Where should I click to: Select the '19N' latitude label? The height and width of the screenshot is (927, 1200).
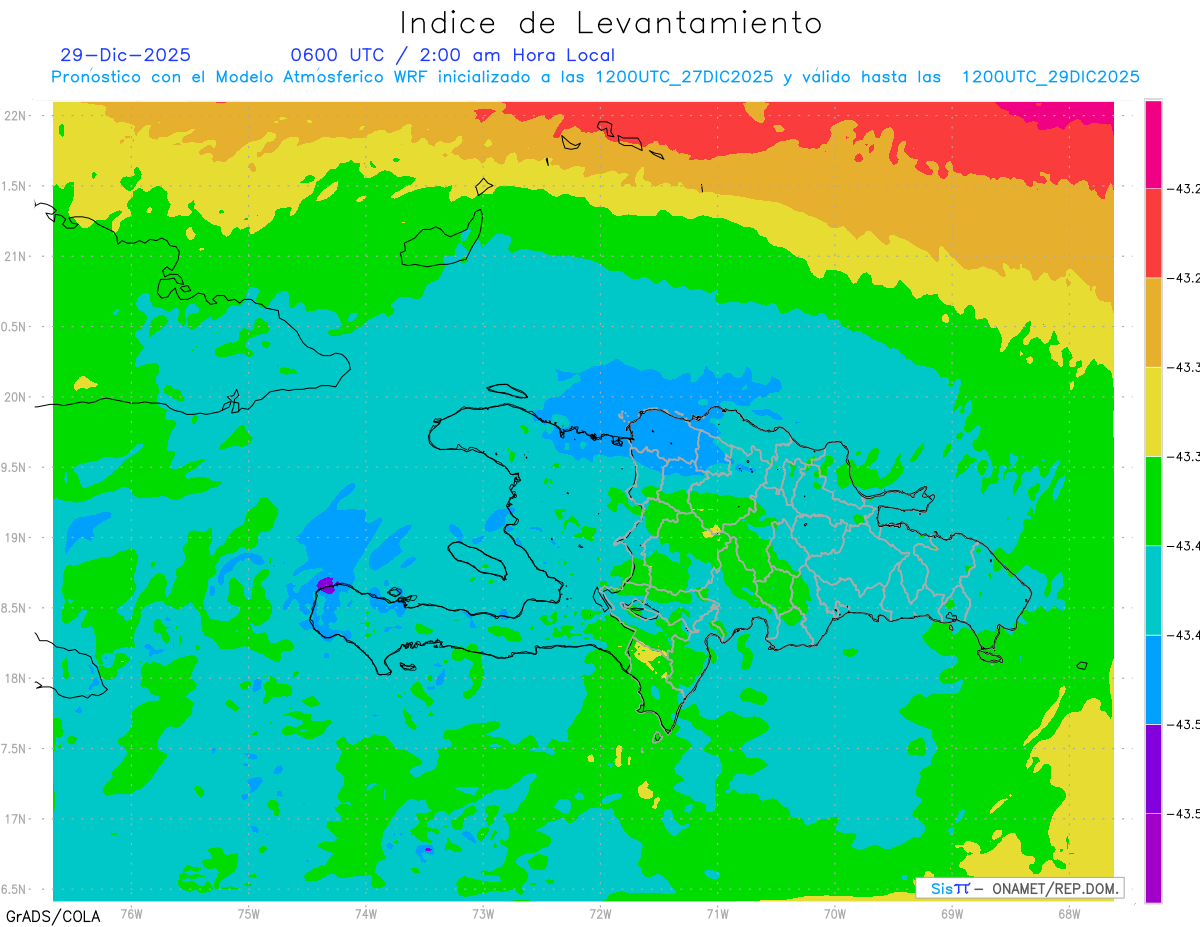coord(16,538)
